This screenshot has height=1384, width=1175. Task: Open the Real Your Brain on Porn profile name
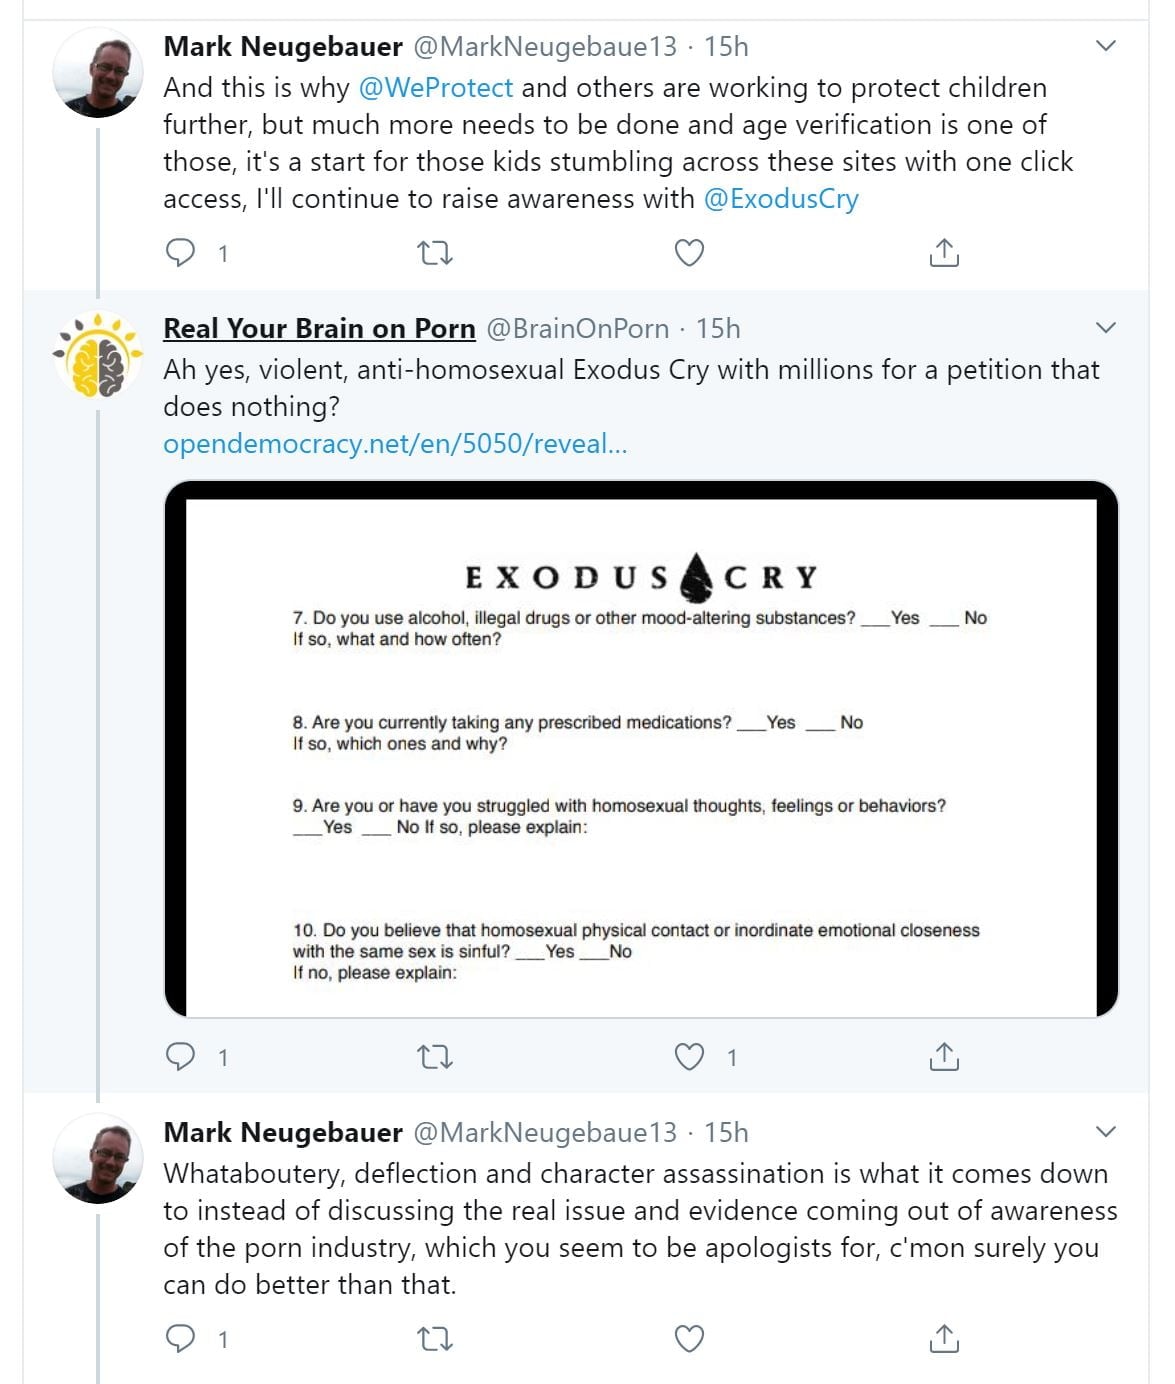click(319, 329)
